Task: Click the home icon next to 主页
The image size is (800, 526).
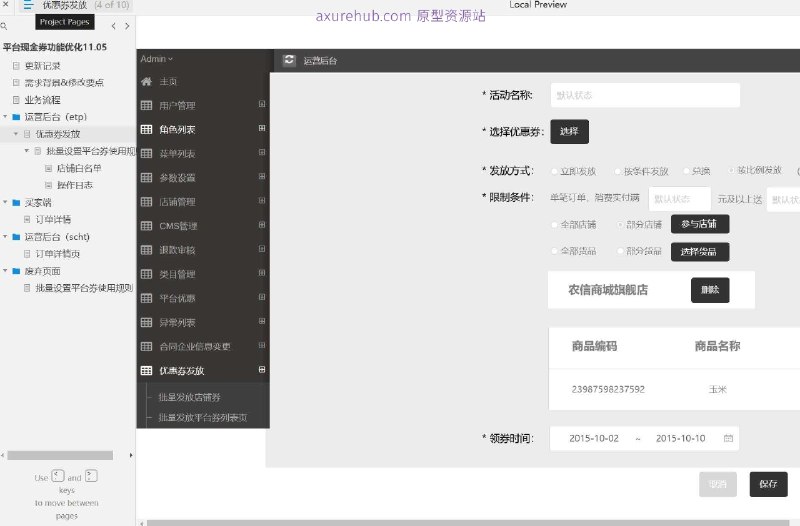Action: coord(146,82)
